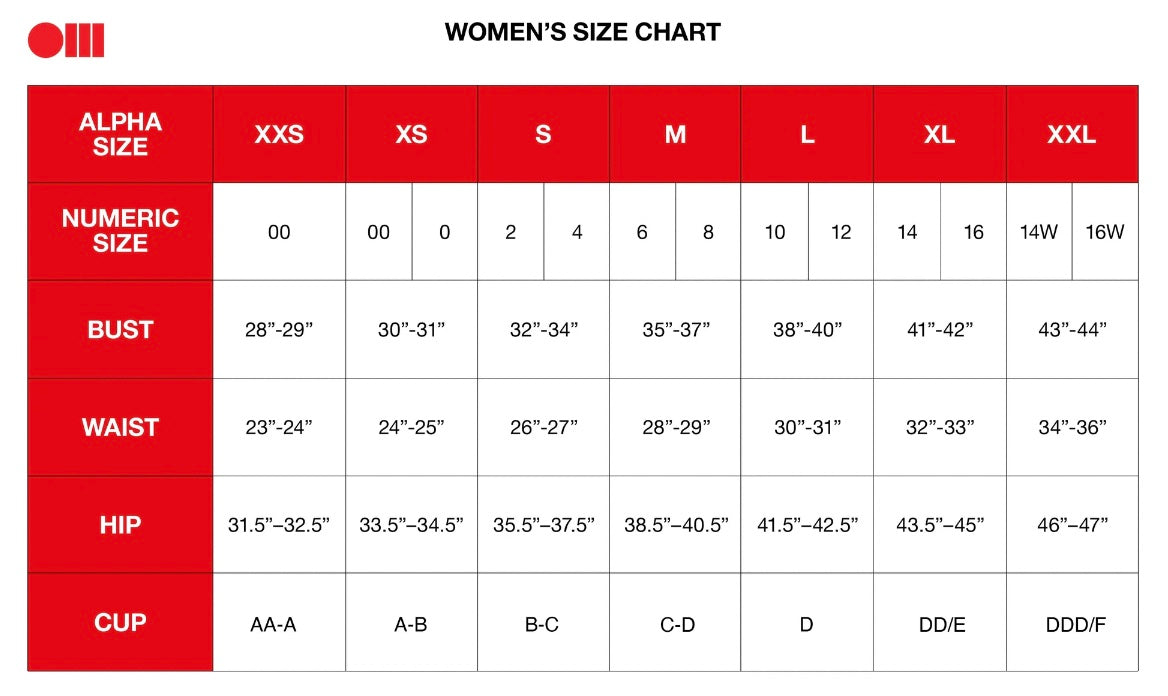Click numeric size 8 cell
1168x696 pixels.
pyautogui.click(x=708, y=232)
